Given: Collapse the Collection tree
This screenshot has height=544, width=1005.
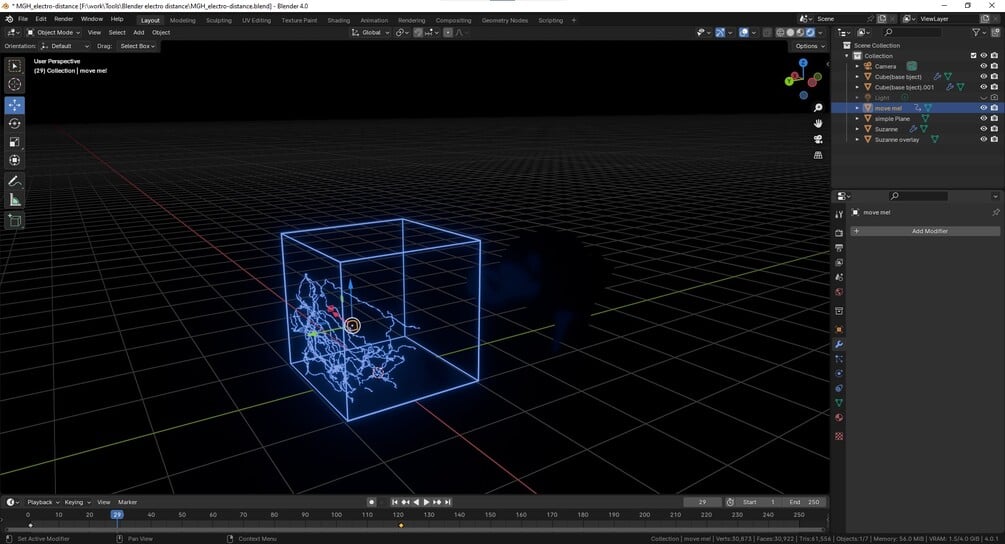Looking at the screenshot, I should (x=847, y=56).
